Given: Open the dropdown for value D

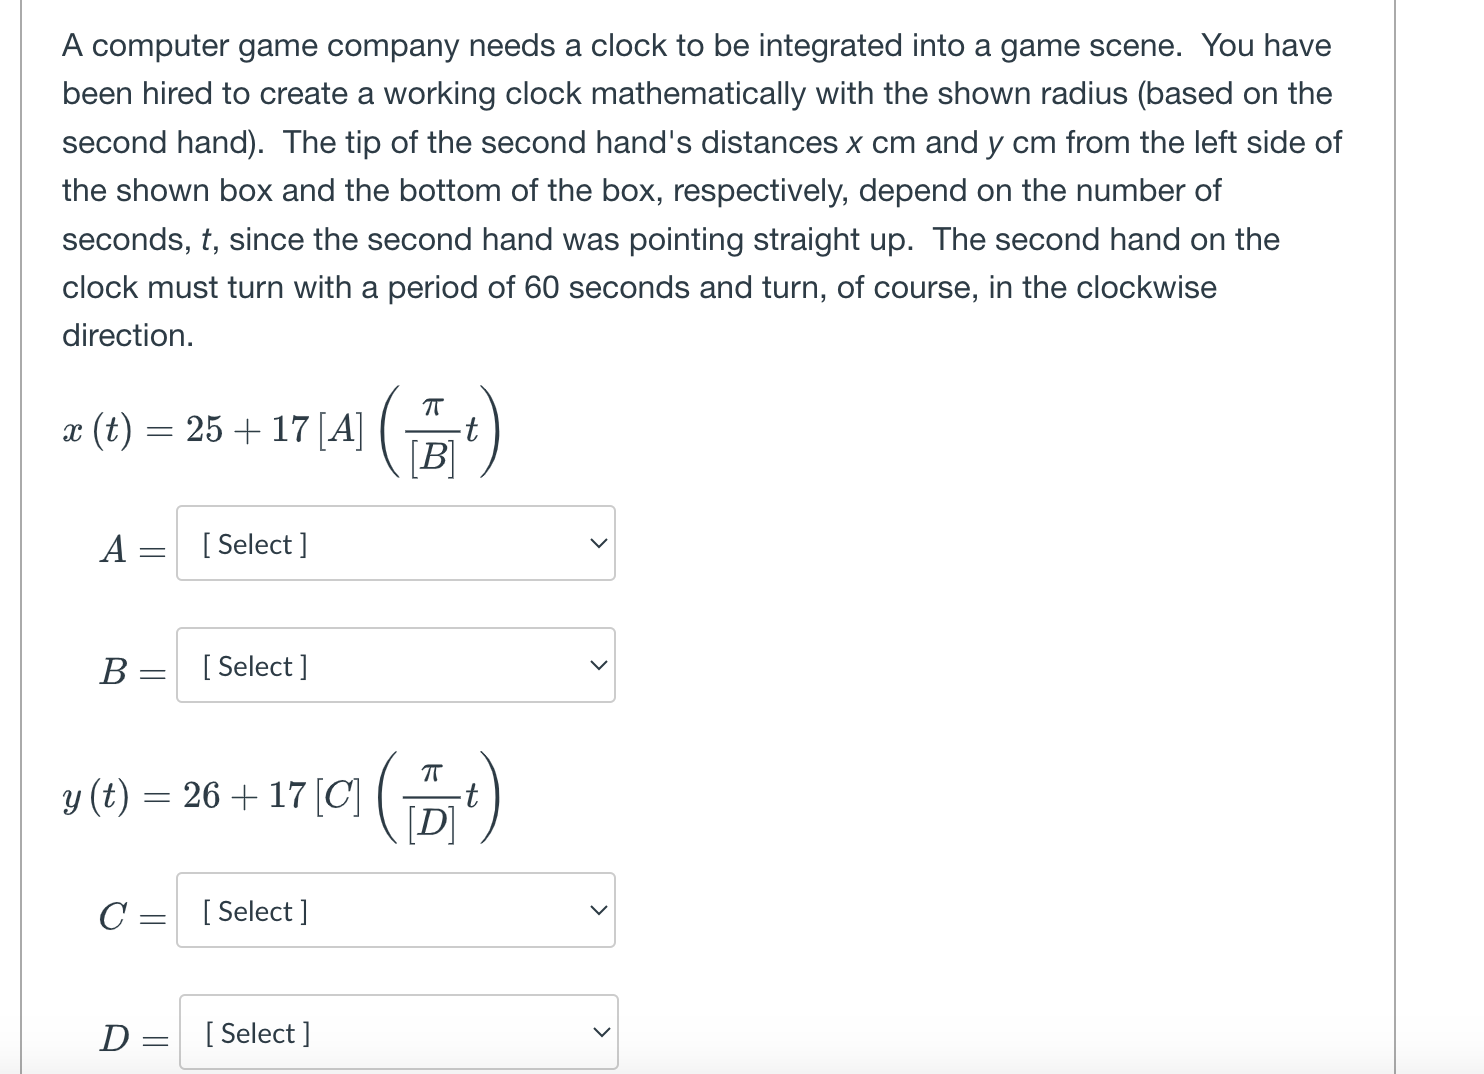Looking at the screenshot, I should 397,1032.
